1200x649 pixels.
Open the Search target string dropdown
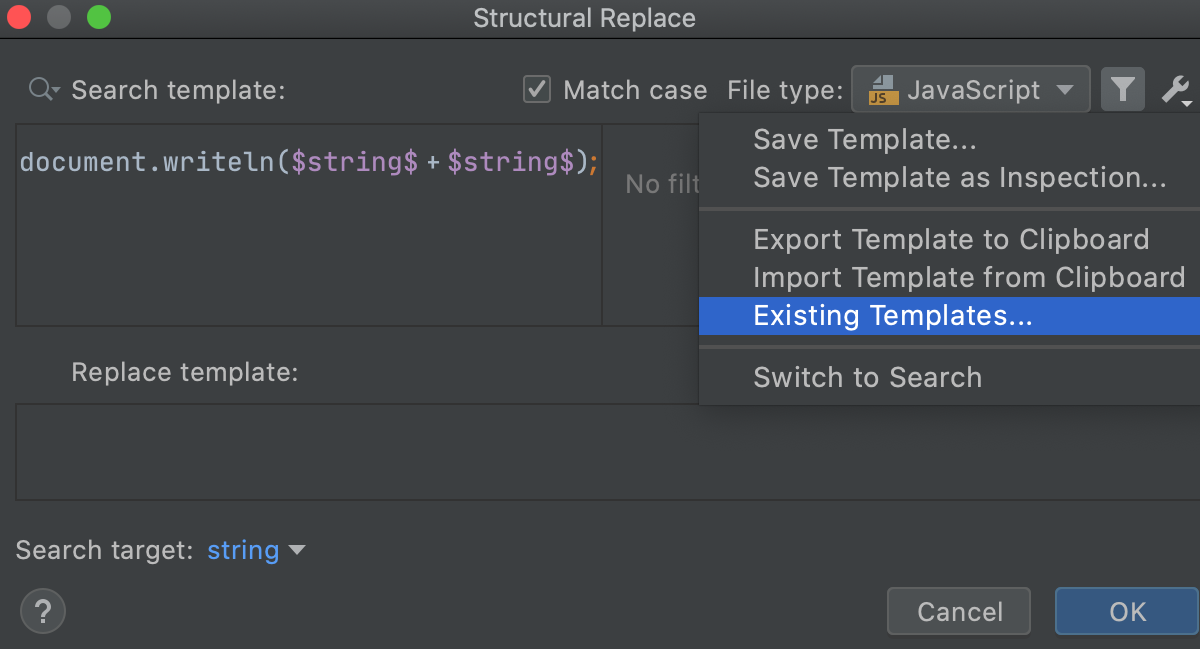coord(256,550)
